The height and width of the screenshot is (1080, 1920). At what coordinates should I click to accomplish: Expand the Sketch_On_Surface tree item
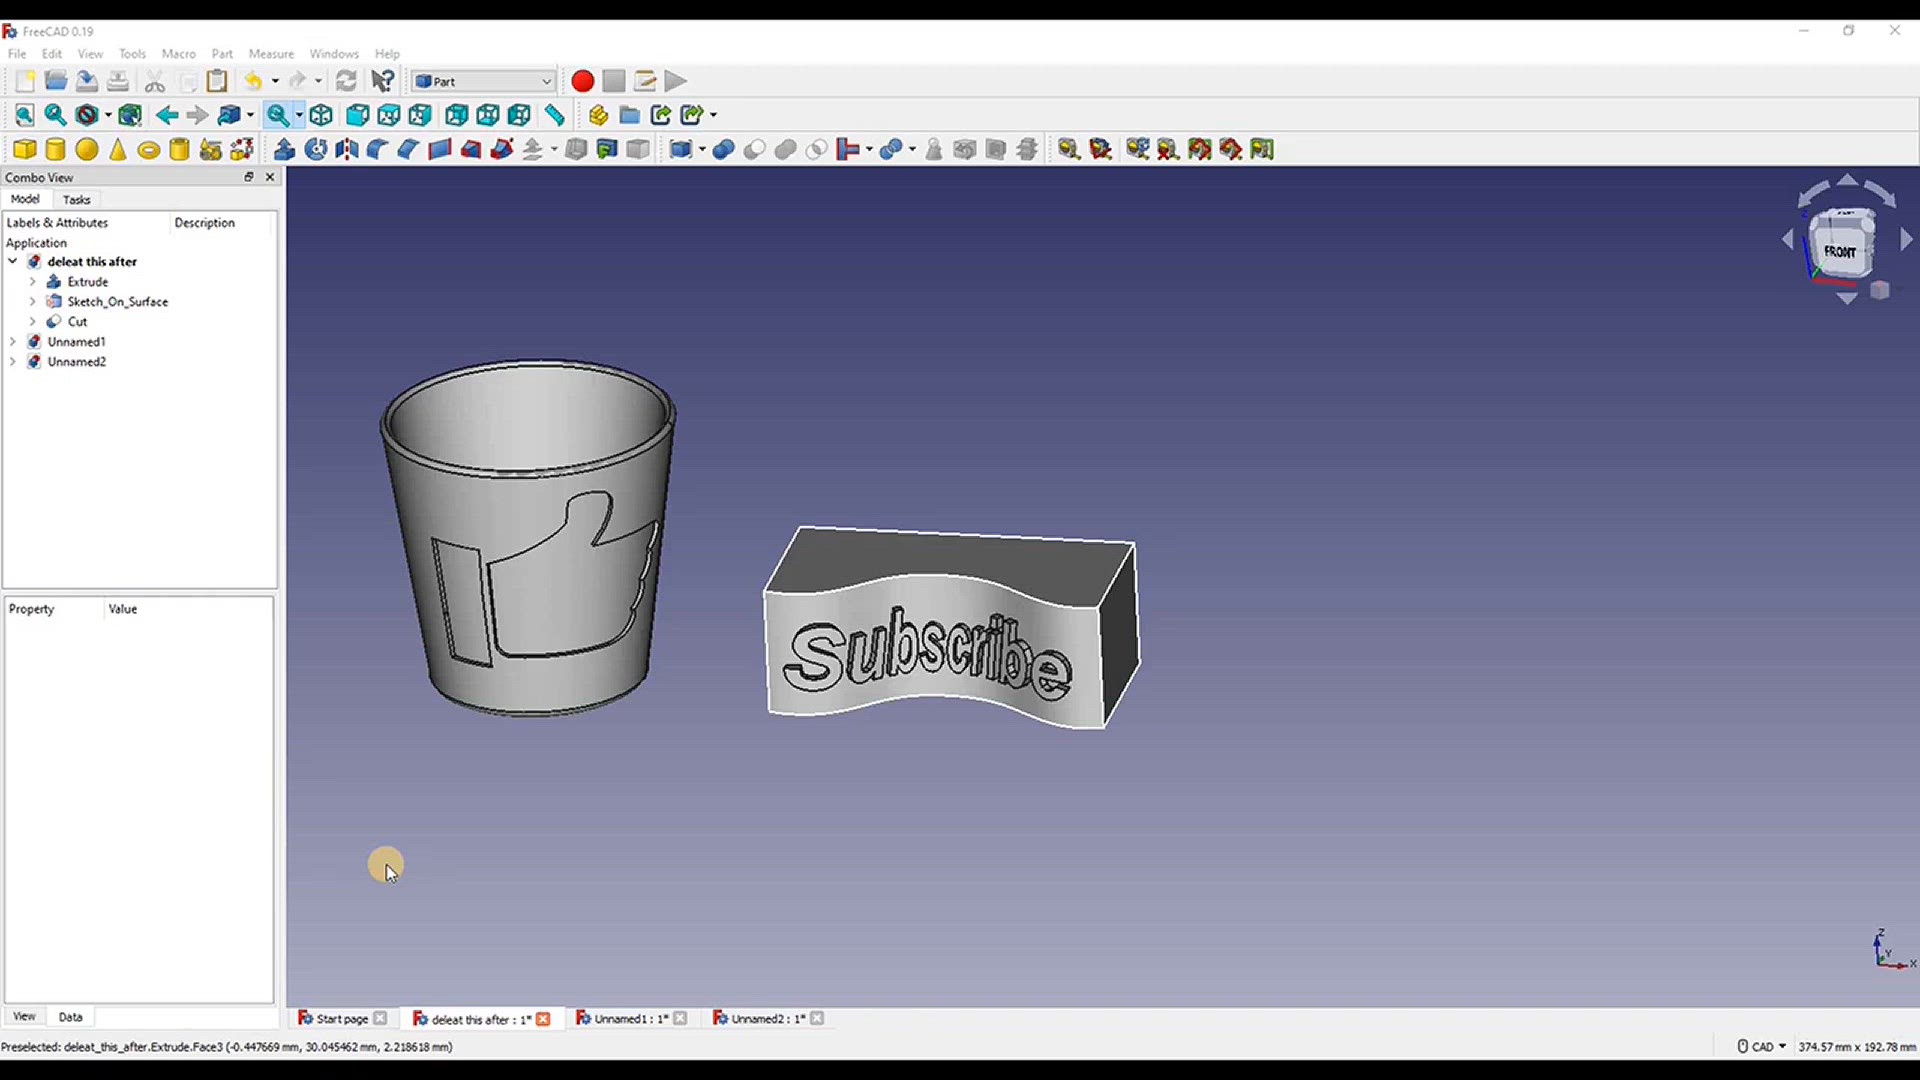pos(32,301)
